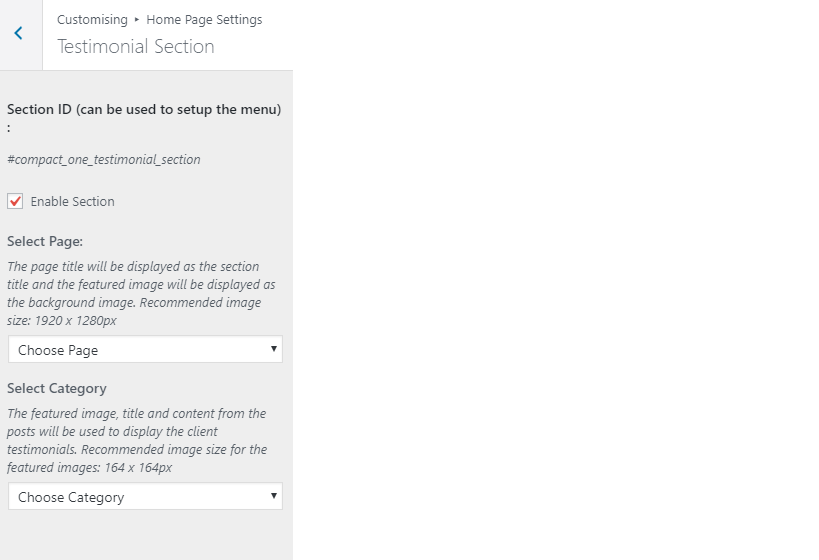Click the Testimonial Section heading
This screenshot has width=819, height=560.
coord(136,46)
